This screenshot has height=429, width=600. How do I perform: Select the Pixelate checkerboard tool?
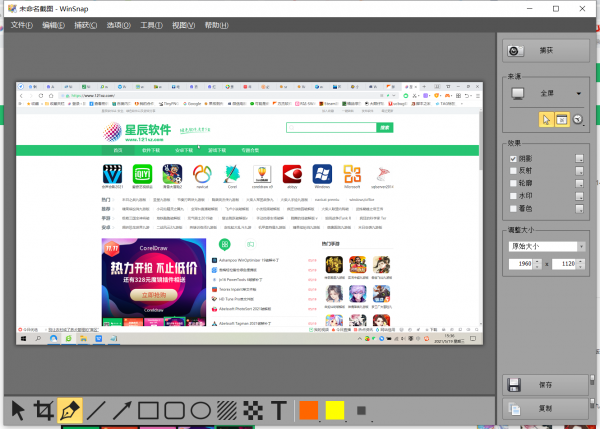(253, 411)
